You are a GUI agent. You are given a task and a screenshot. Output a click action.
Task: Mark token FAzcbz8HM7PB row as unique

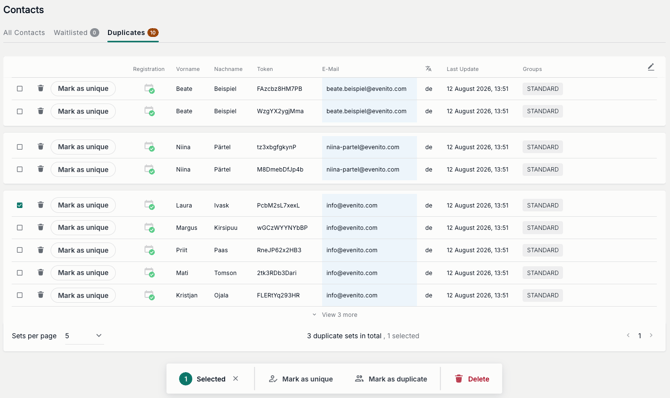point(83,88)
